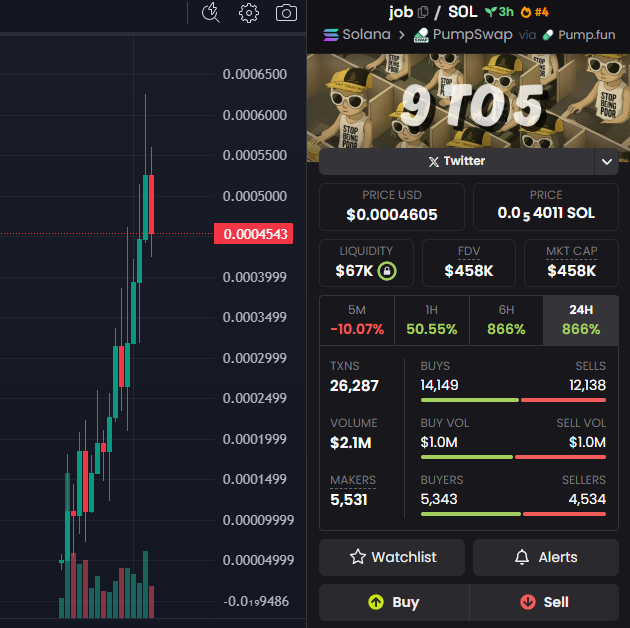Screen dimensions: 630x628
Task: Click the Sell button
Action: click(544, 602)
